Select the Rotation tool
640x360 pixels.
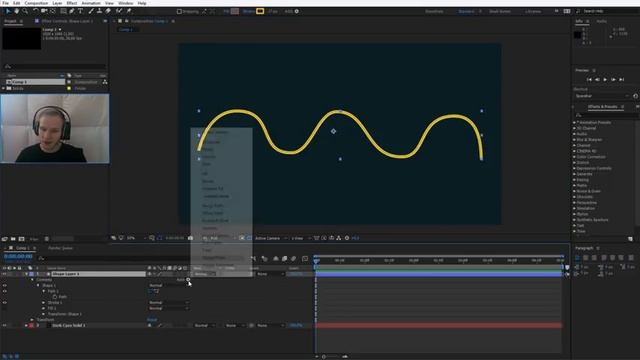(x=36, y=11)
